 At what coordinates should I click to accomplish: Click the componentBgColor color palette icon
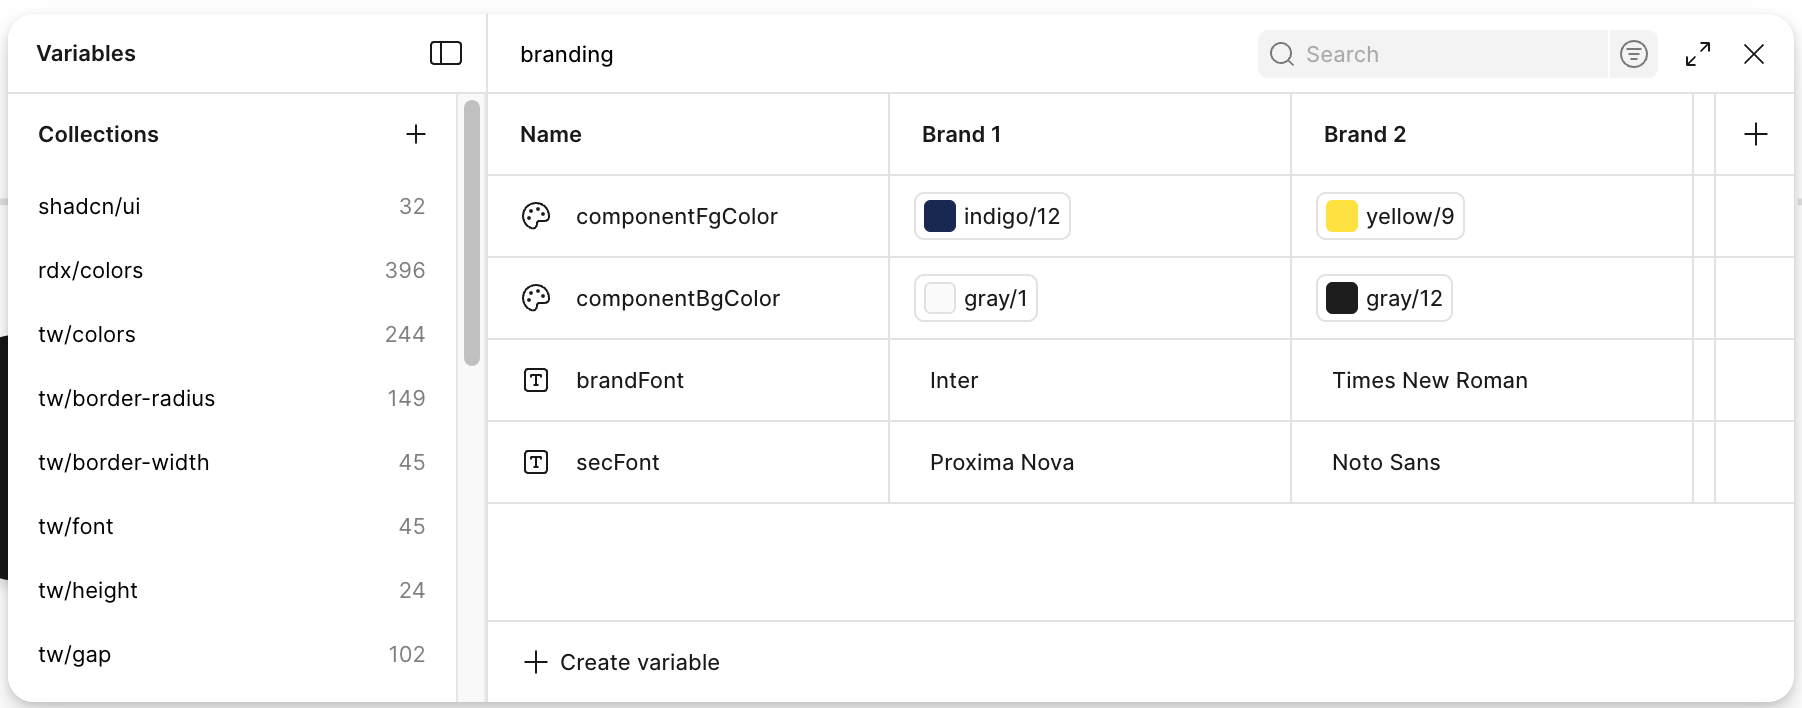click(536, 298)
